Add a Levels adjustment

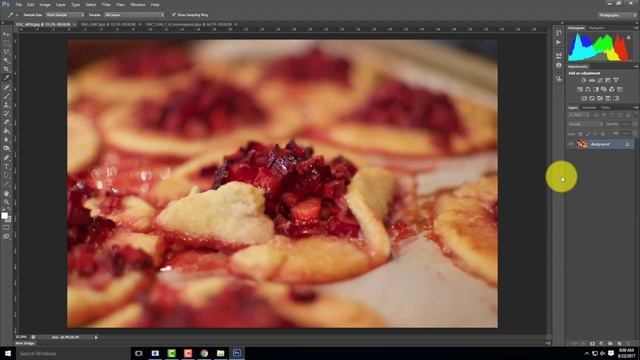(592, 80)
